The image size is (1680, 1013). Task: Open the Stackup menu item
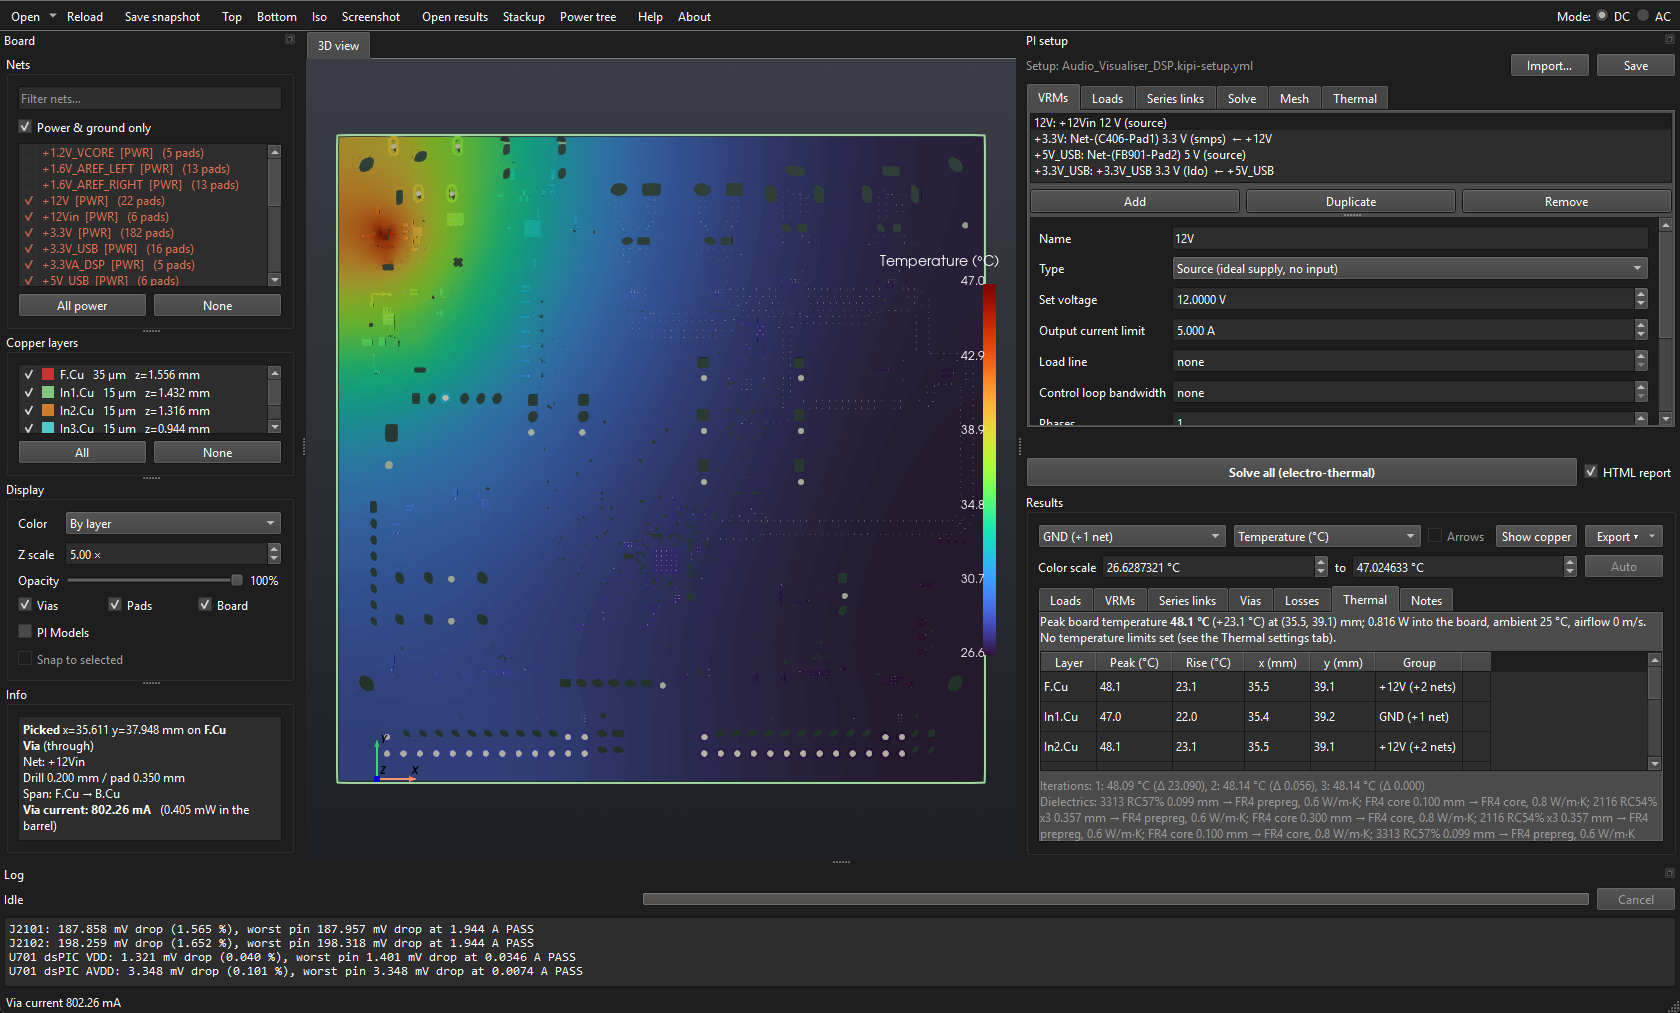(523, 17)
